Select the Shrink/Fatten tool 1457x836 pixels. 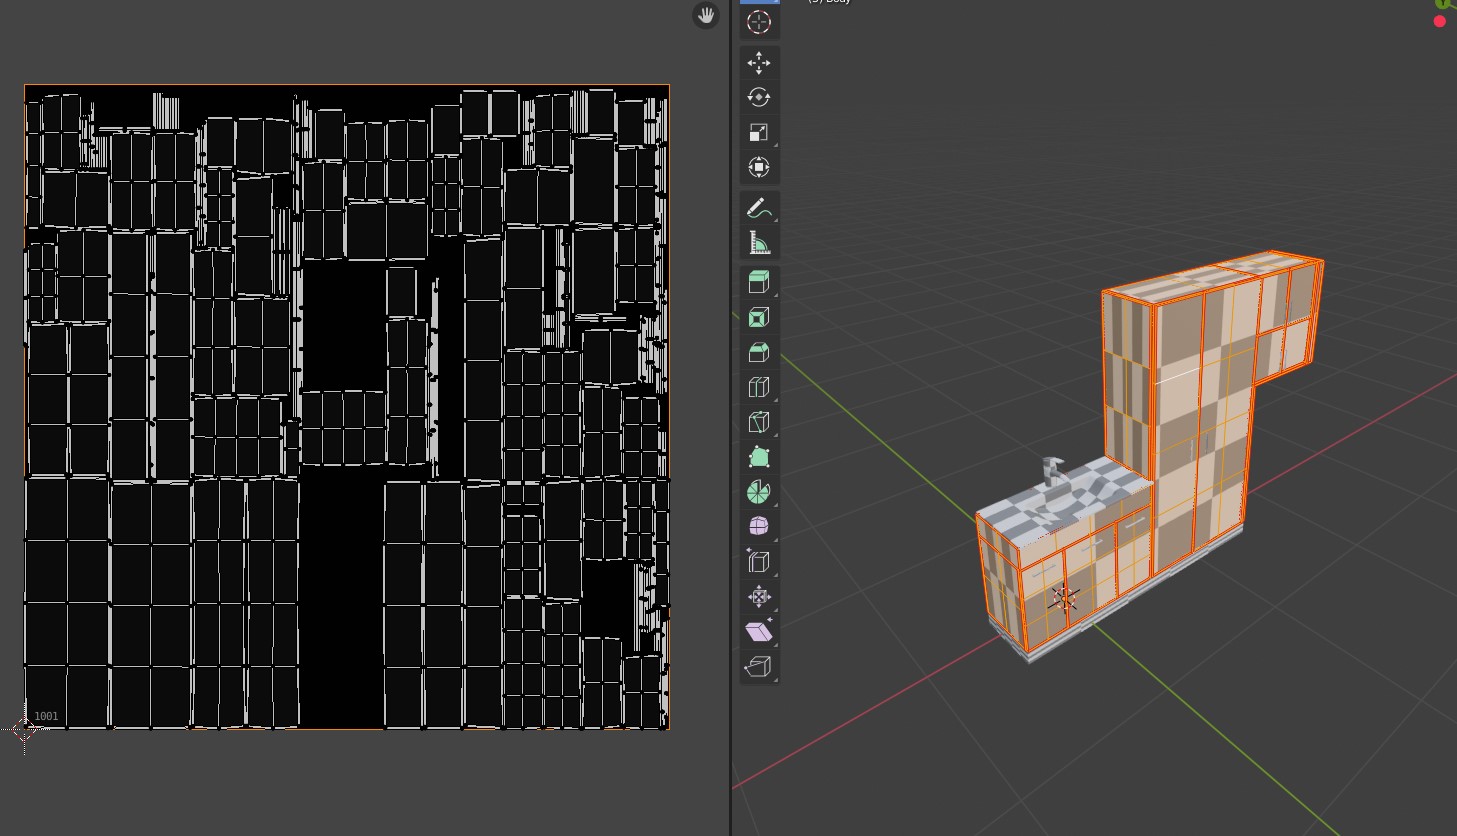click(759, 597)
